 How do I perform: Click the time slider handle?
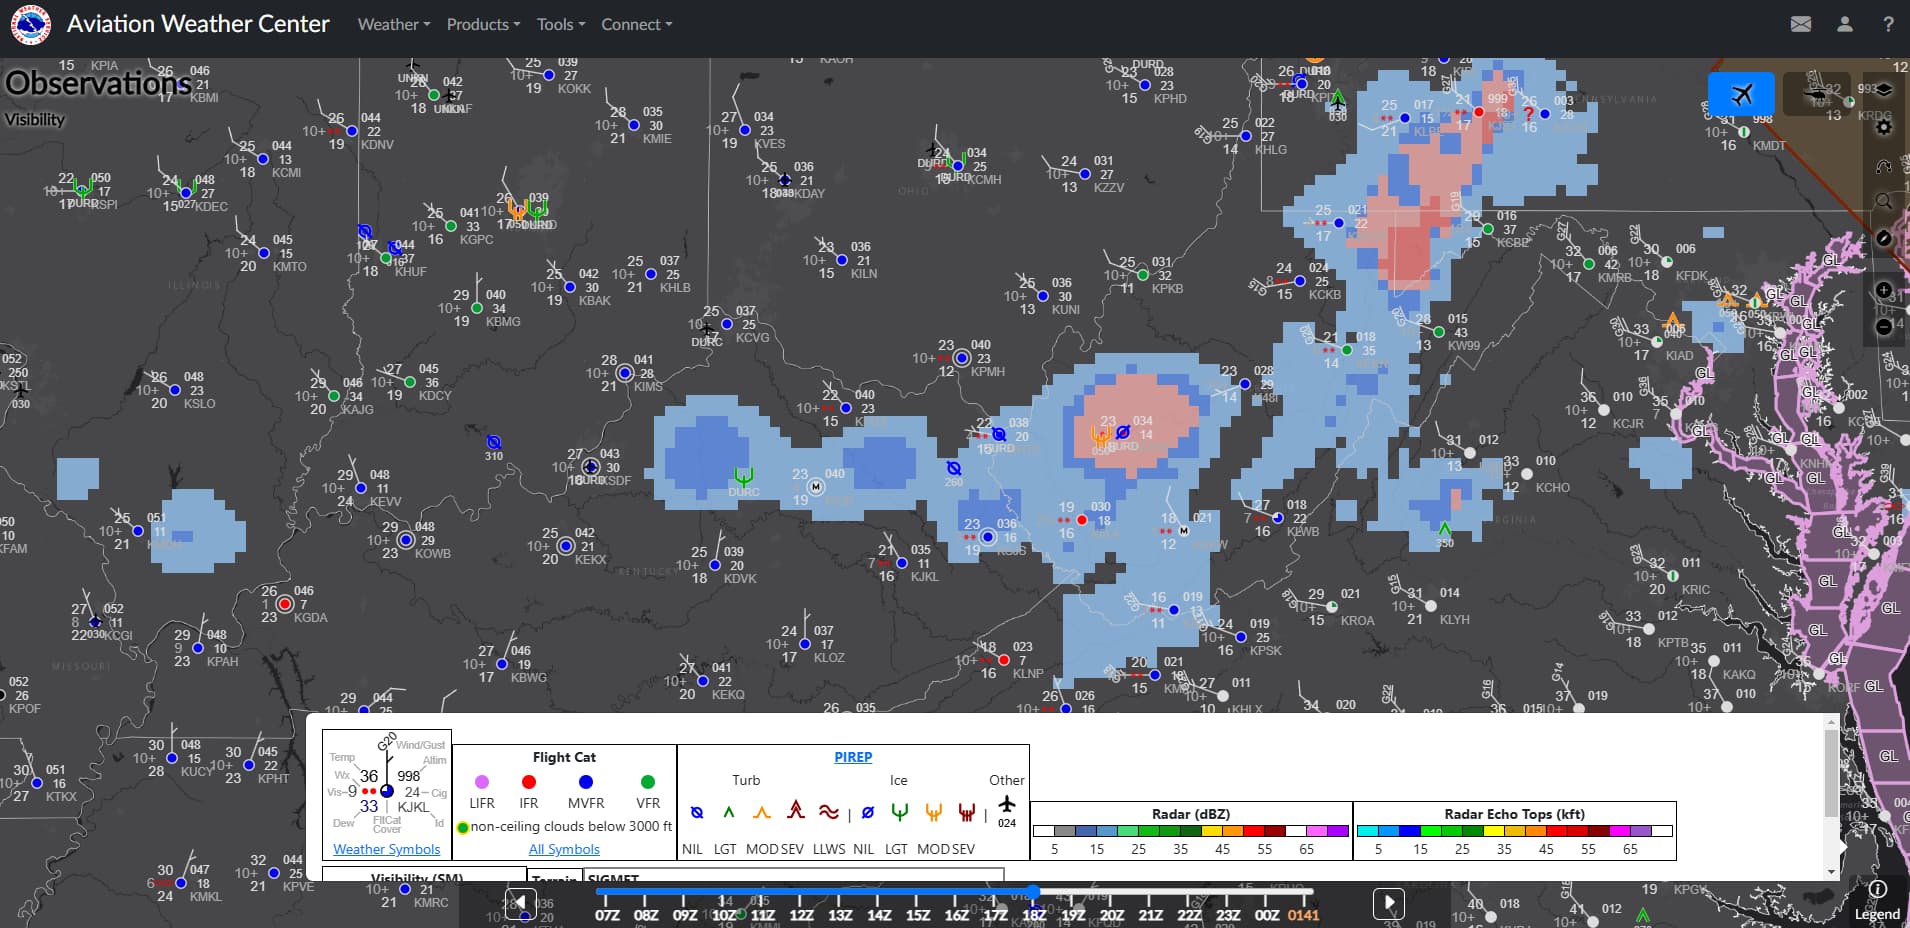pyautogui.click(x=1033, y=892)
